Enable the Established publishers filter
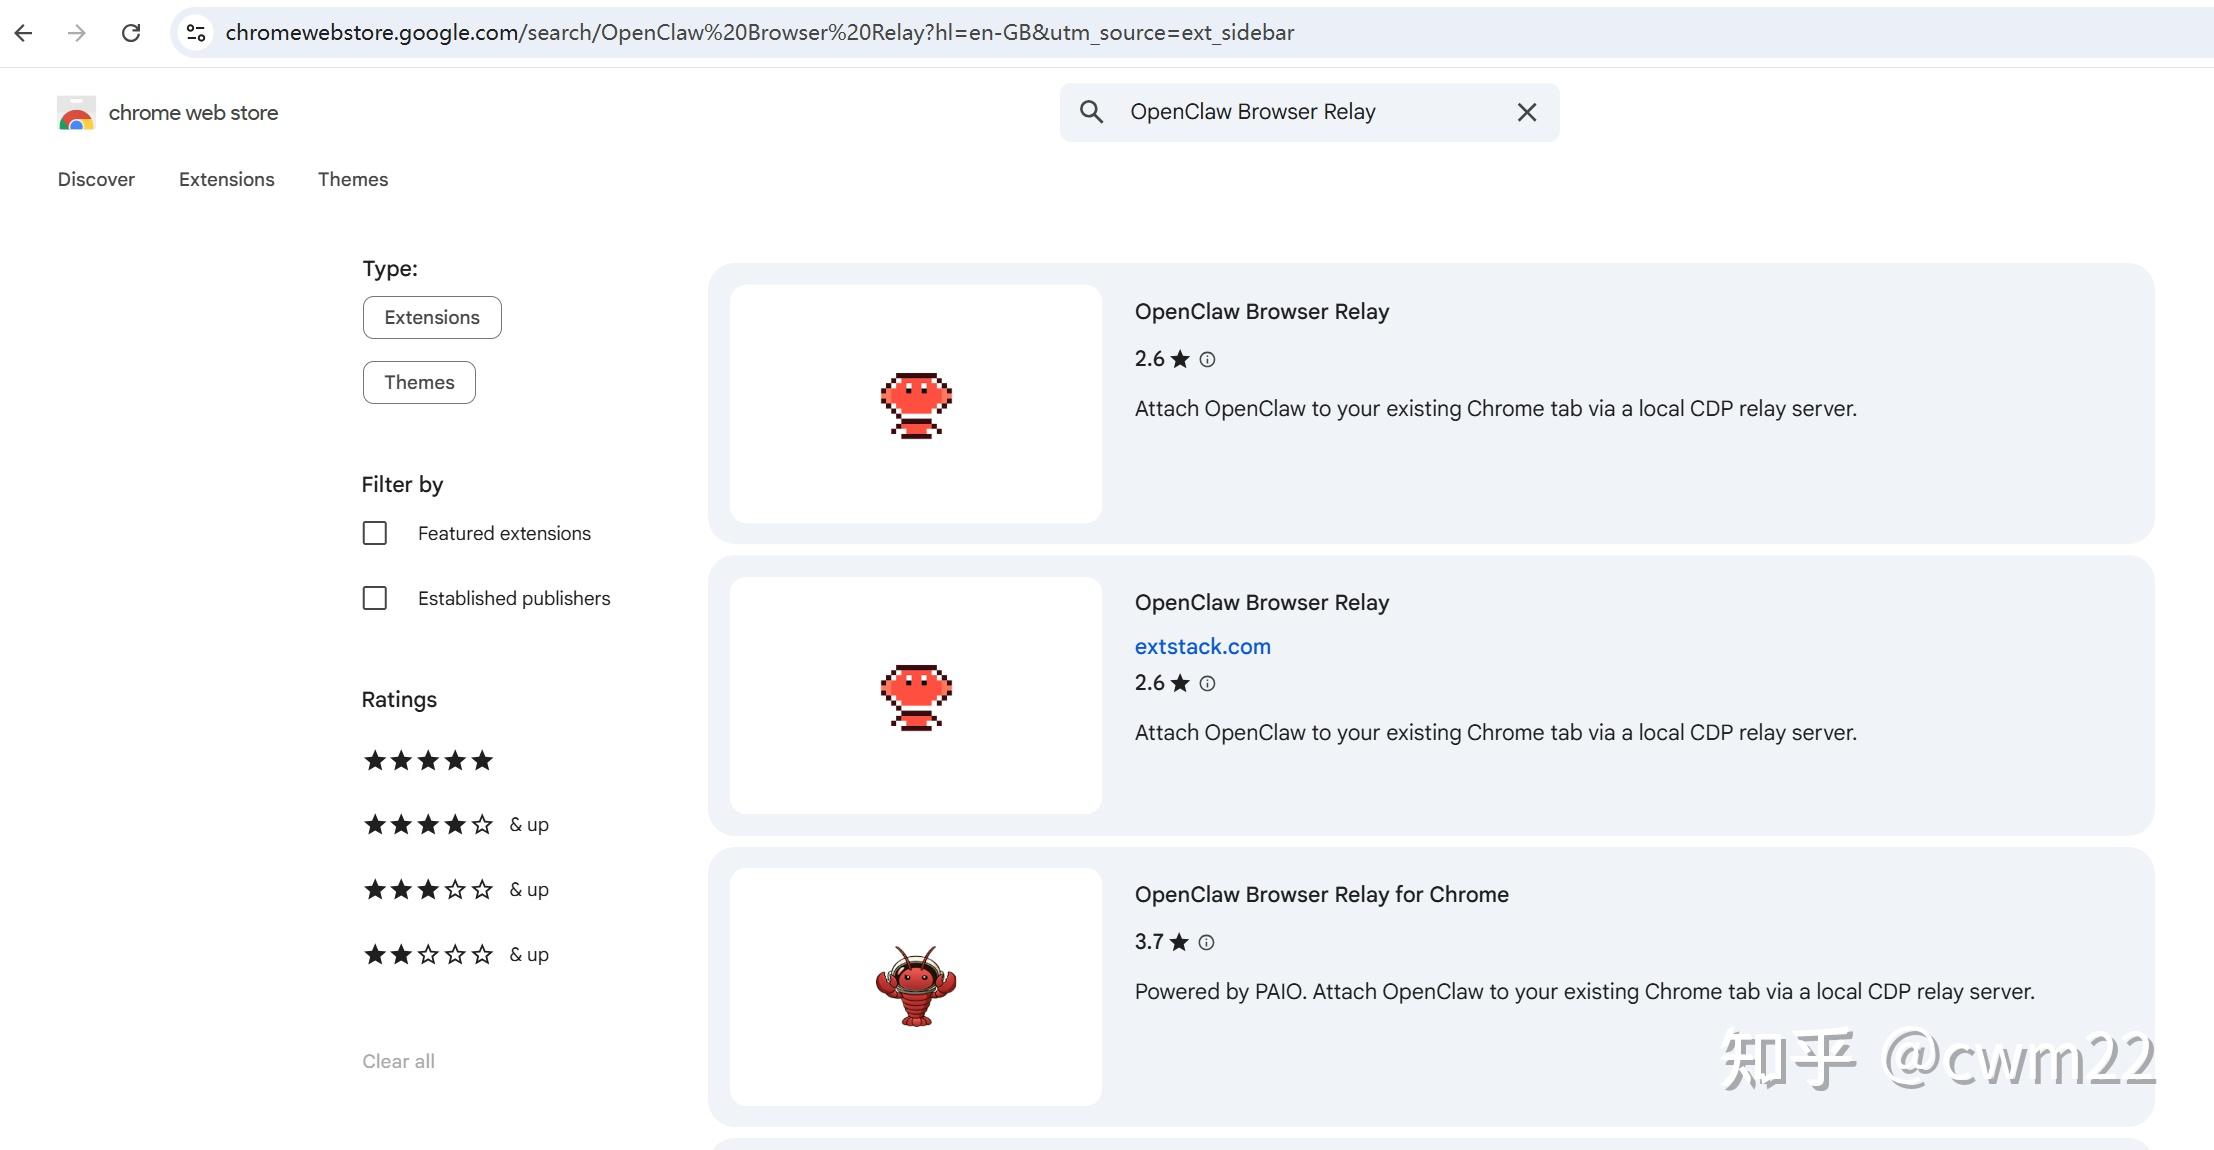This screenshot has width=2214, height=1150. pos(375,598)
